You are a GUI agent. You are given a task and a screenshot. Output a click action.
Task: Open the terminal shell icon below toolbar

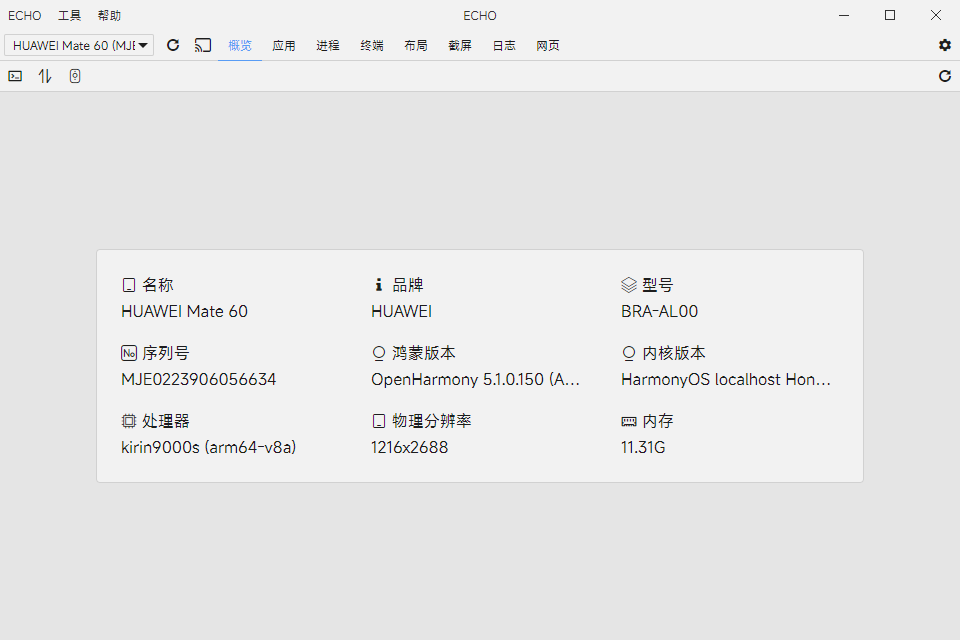coord(14,76)
